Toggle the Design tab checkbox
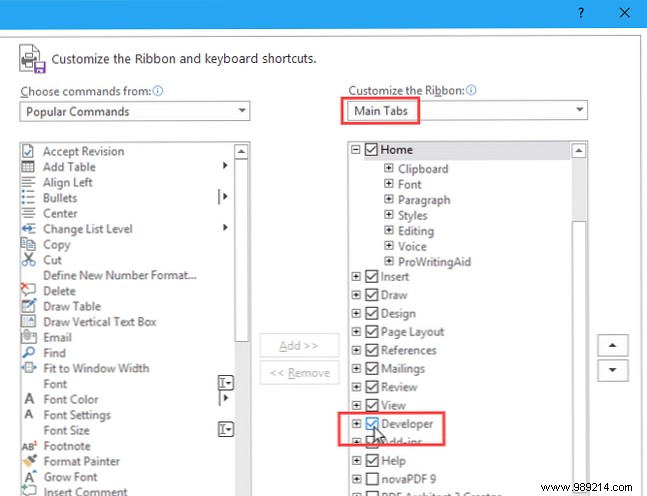This screenshot has width=647, height=496. (x=372, y=313)
